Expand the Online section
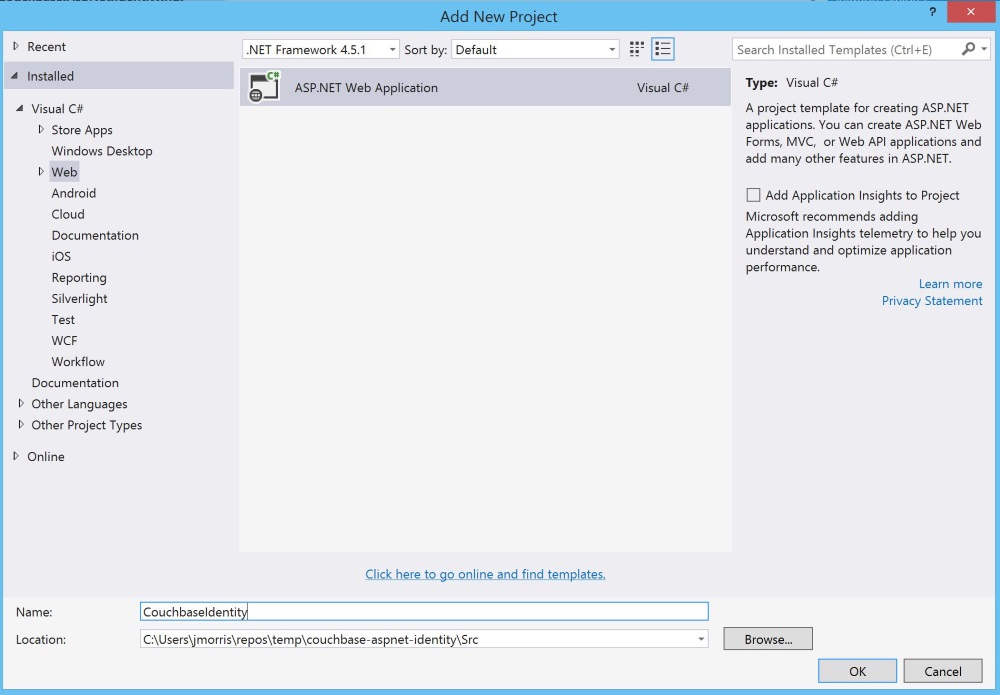The image size is (1000, 695). 16,456
